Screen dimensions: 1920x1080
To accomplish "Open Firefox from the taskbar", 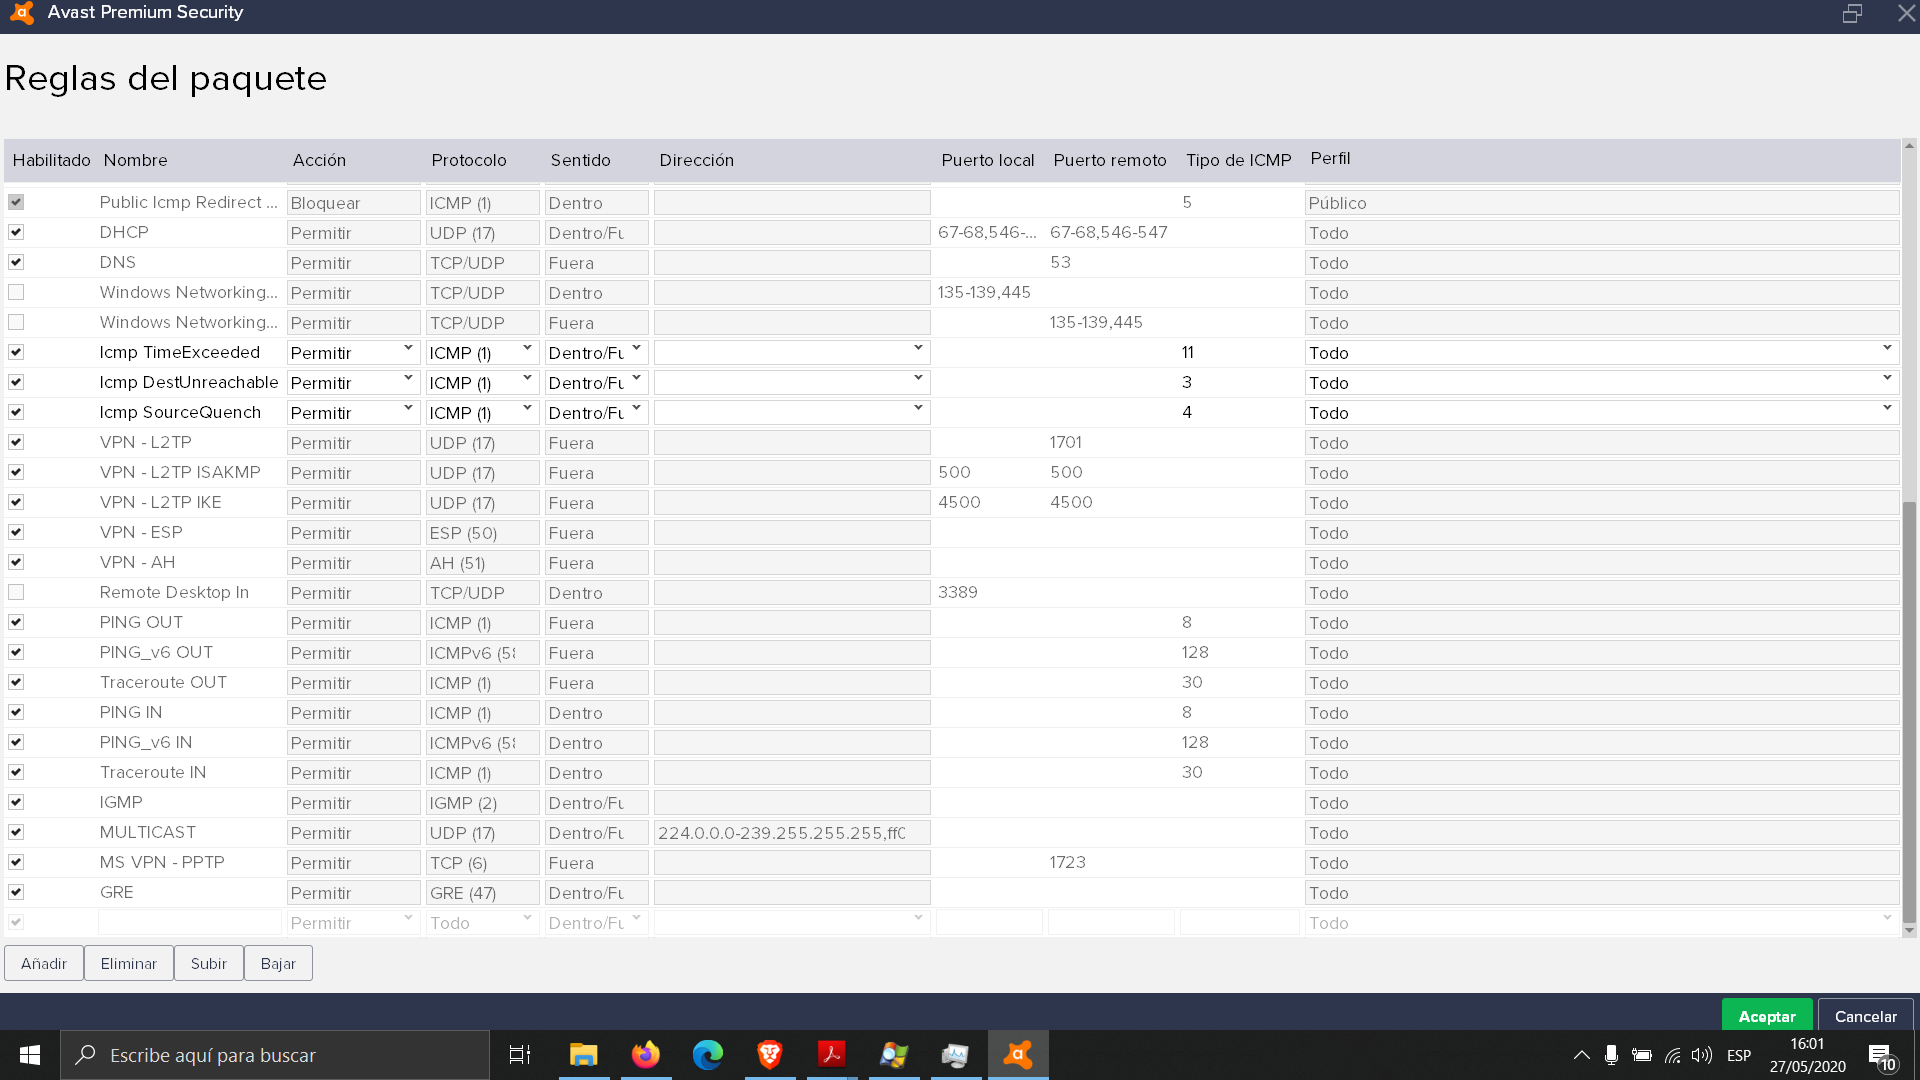I will (646, 1055).
